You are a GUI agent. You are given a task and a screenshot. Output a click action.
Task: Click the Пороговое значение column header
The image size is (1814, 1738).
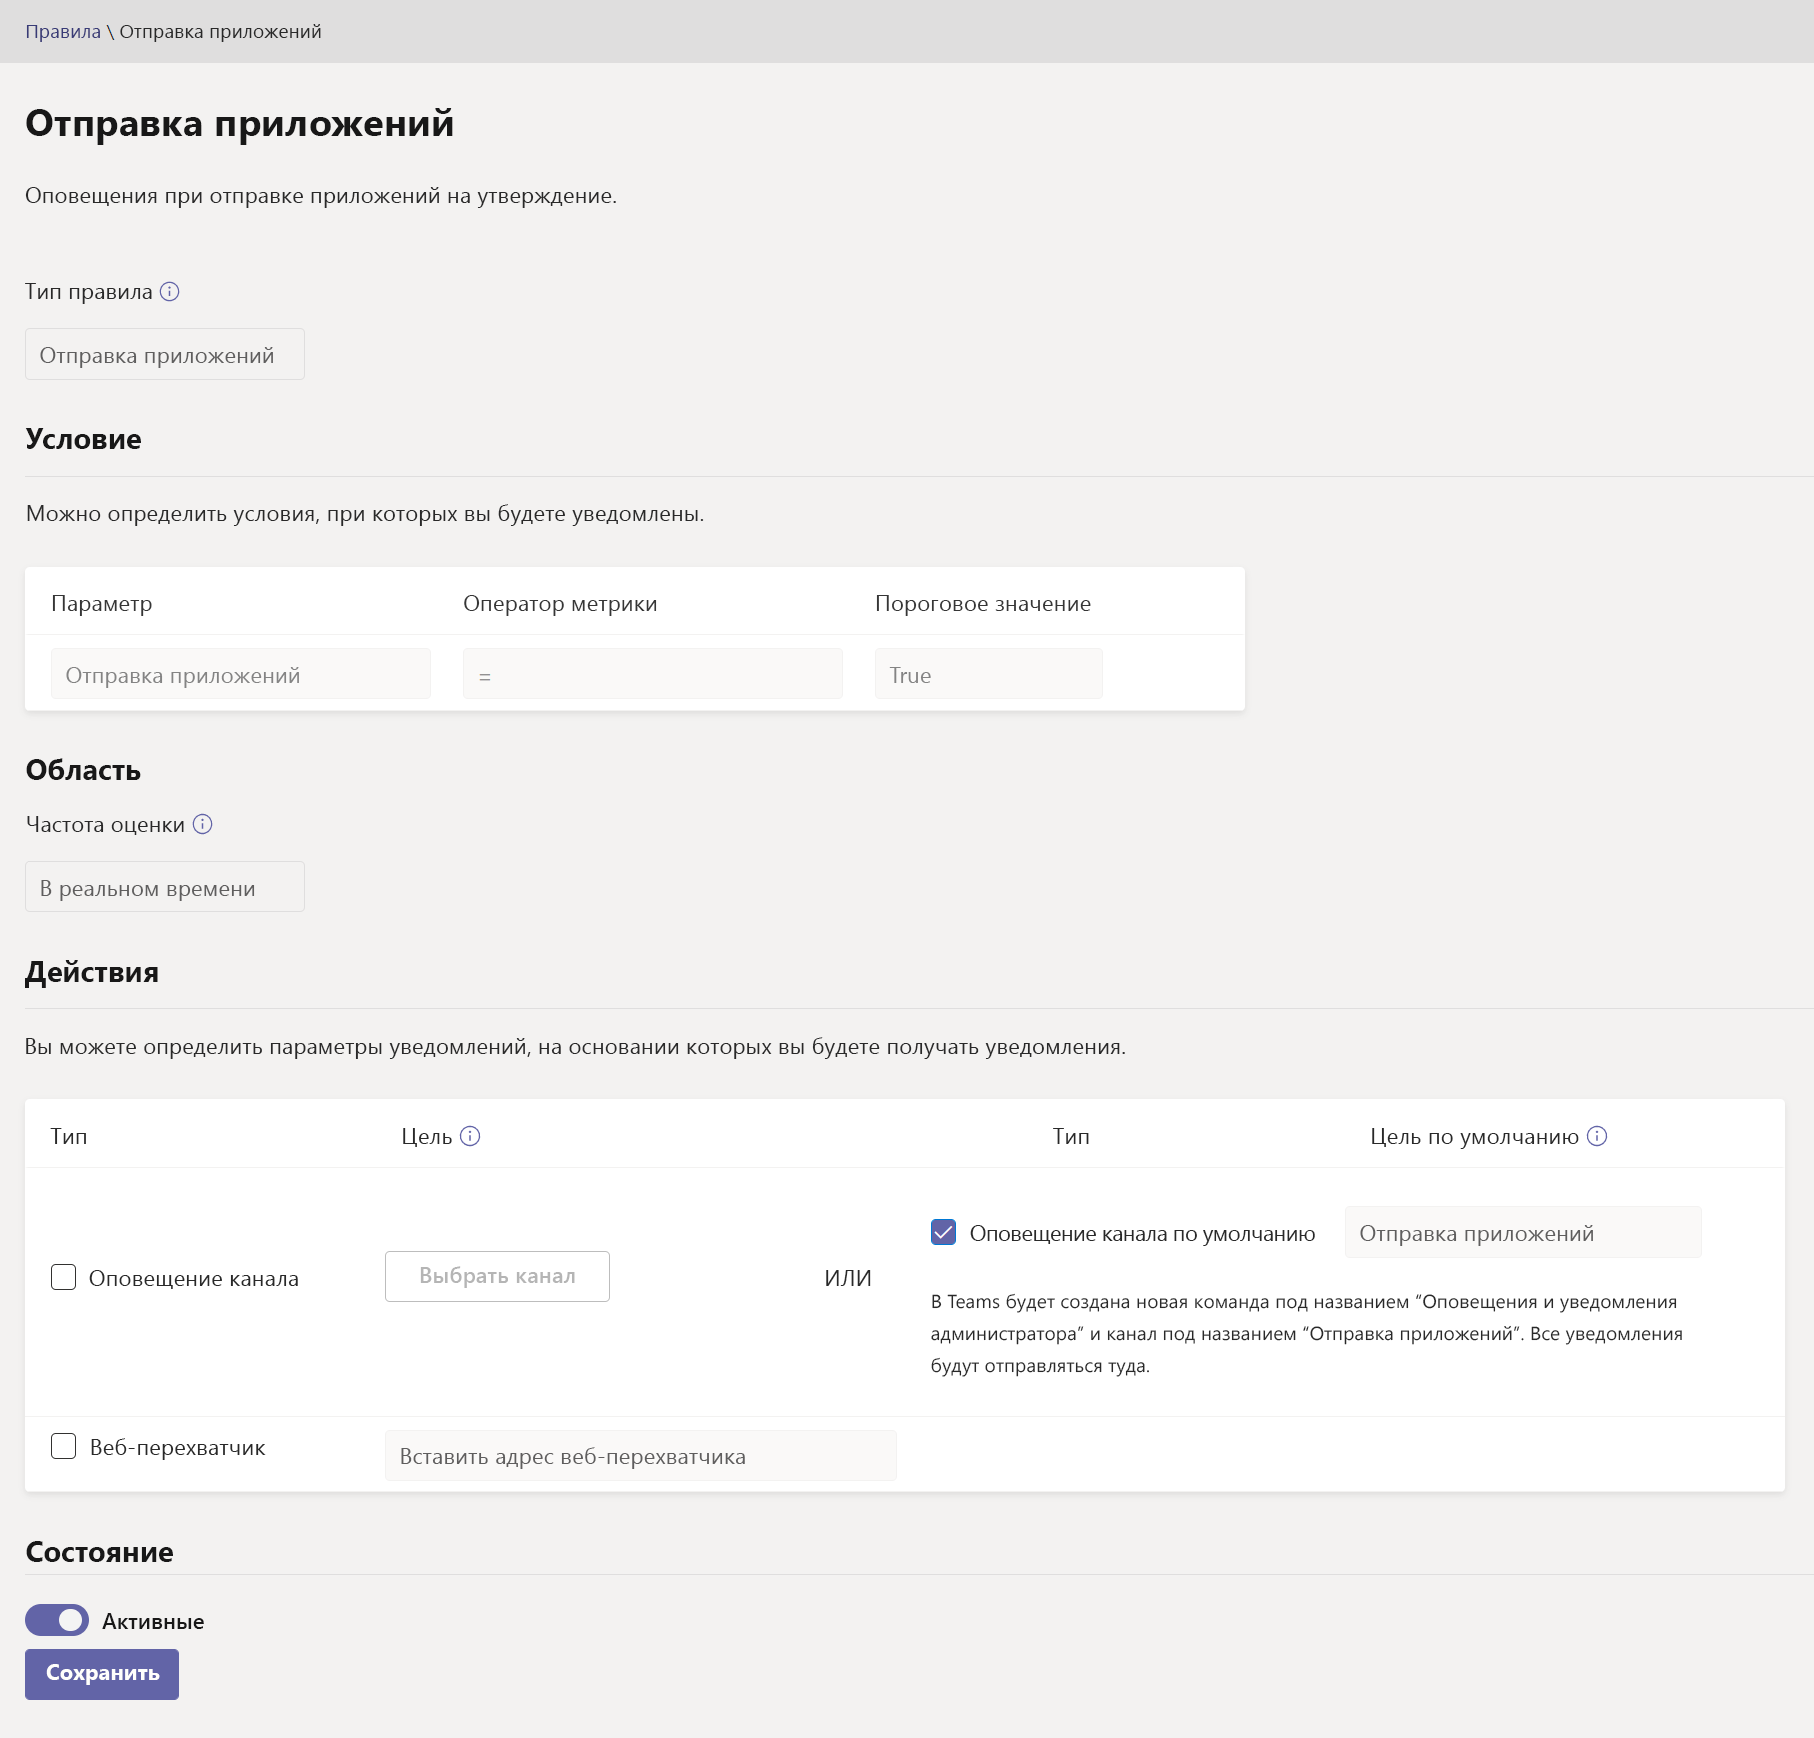click(983, 604)
